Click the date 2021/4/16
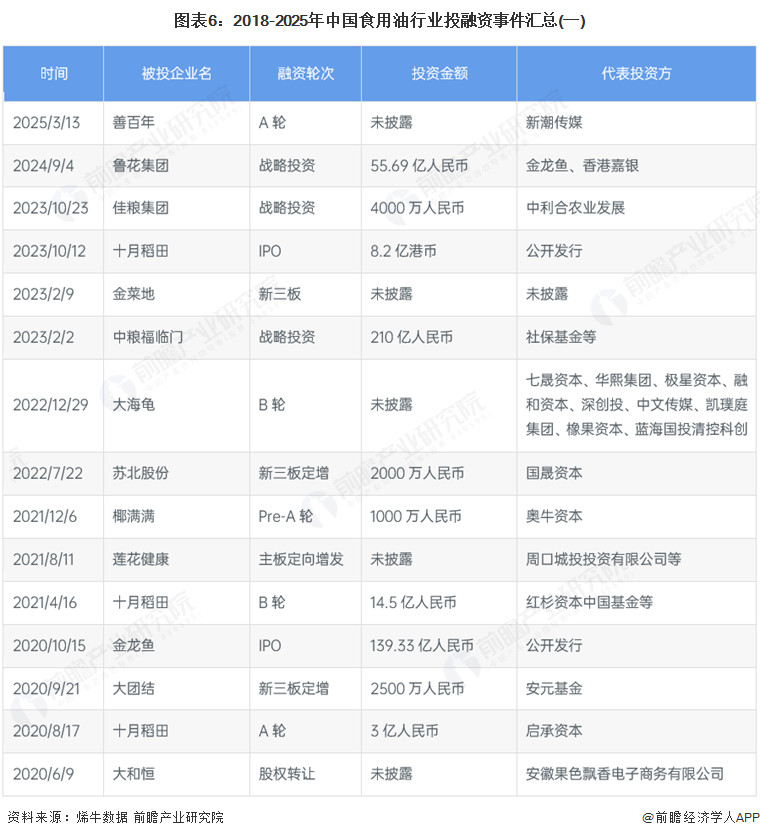Screen dimensions: 760x838 coord(45,603)
